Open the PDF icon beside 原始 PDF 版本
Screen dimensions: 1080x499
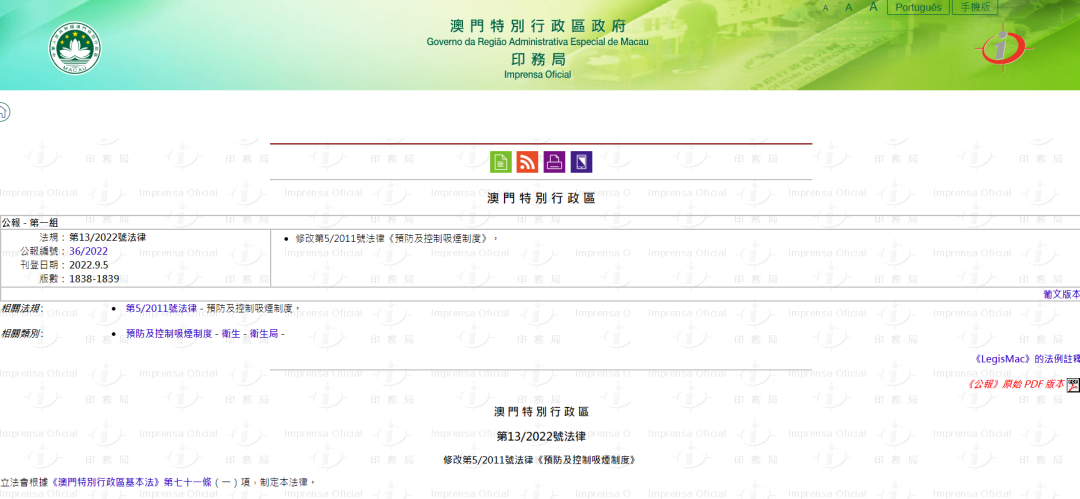pyautogui.click(x=1073, y=385)
